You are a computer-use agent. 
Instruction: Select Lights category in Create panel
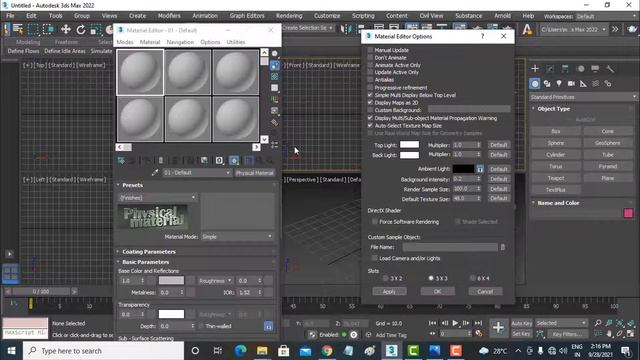[559, 84]
